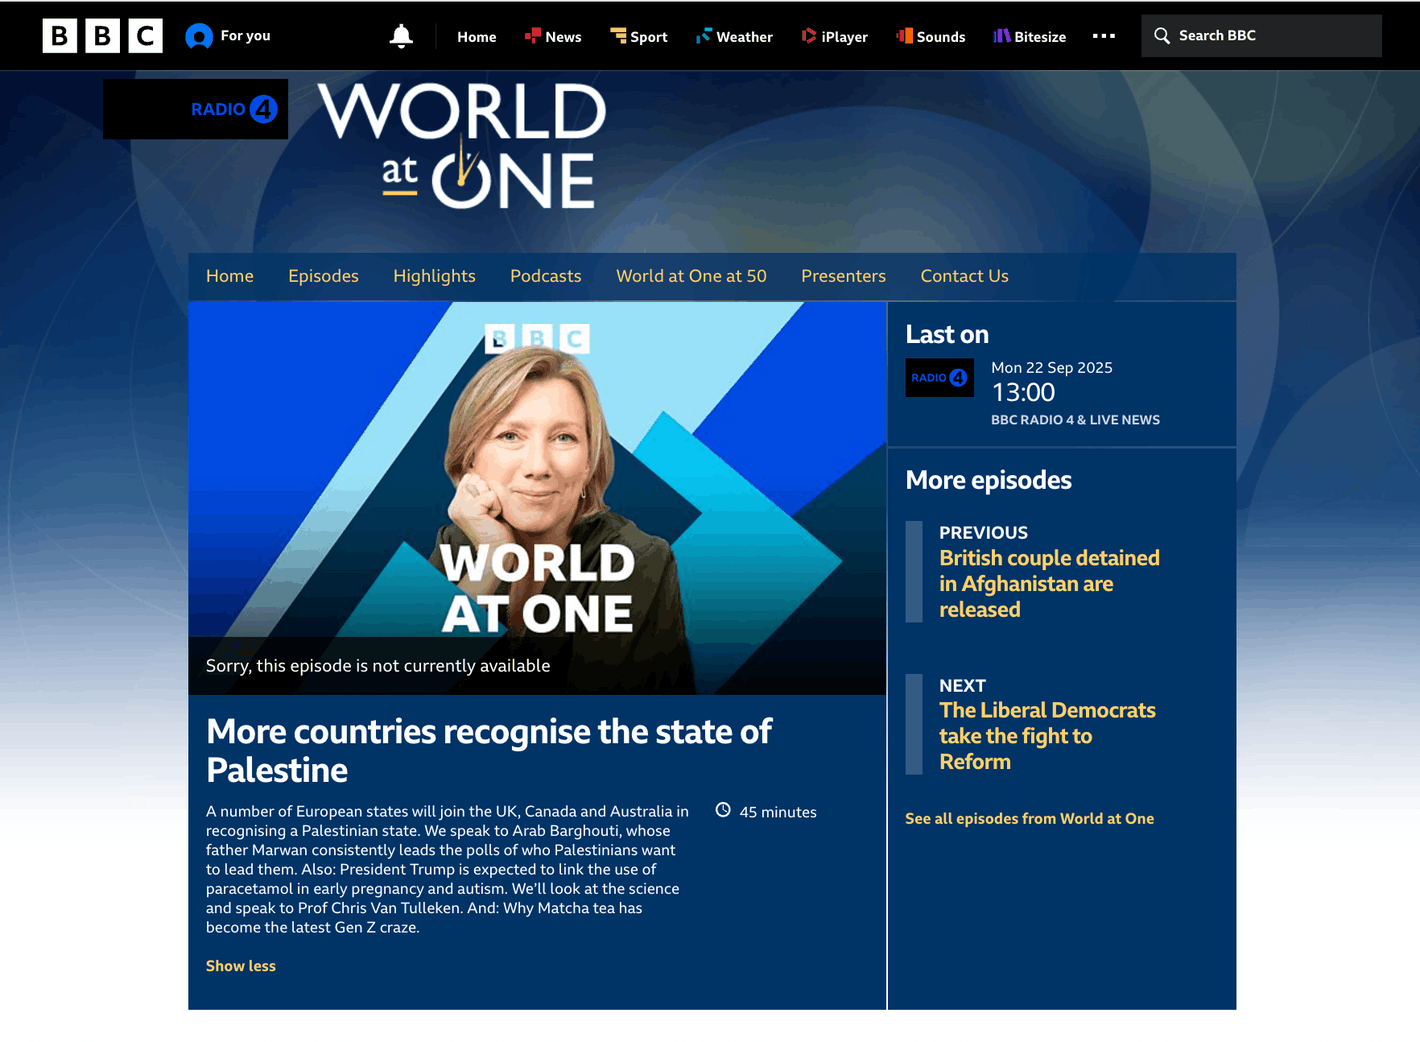Switch to the Episodes tab
1420x1042 pixels.
tap(323, 276)
